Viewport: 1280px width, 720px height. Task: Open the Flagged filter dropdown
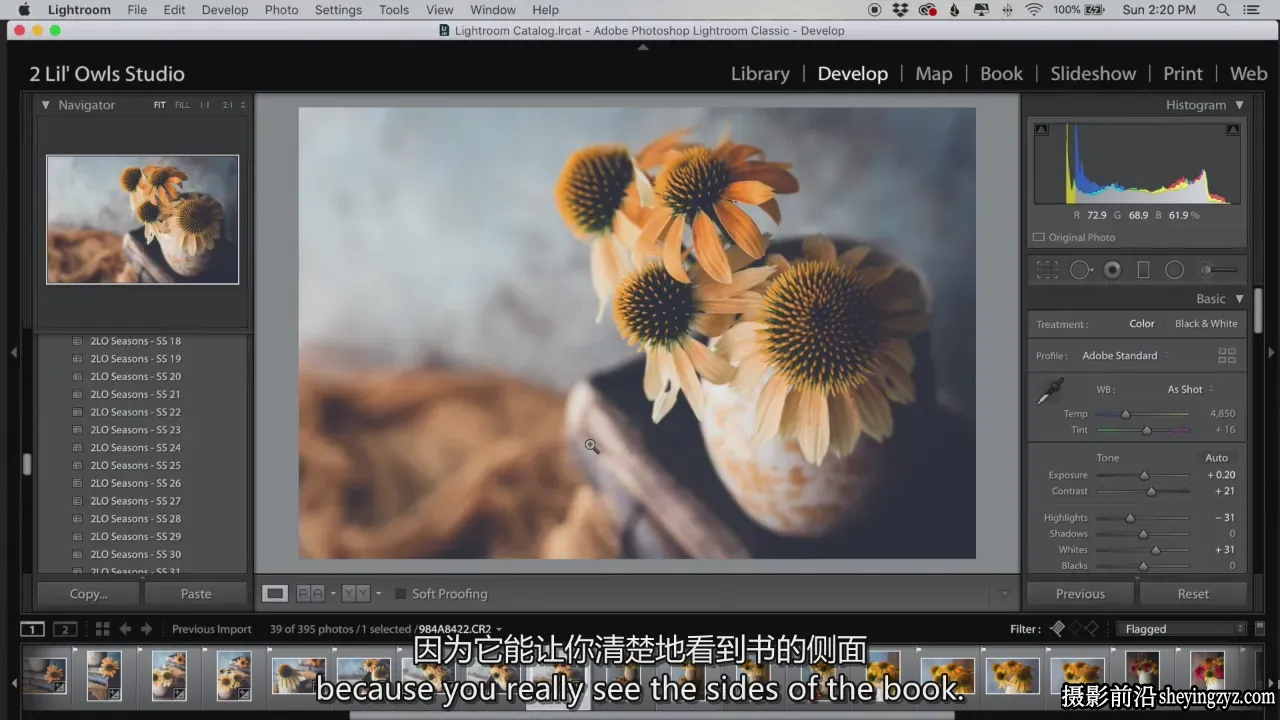click(1184, 629)
